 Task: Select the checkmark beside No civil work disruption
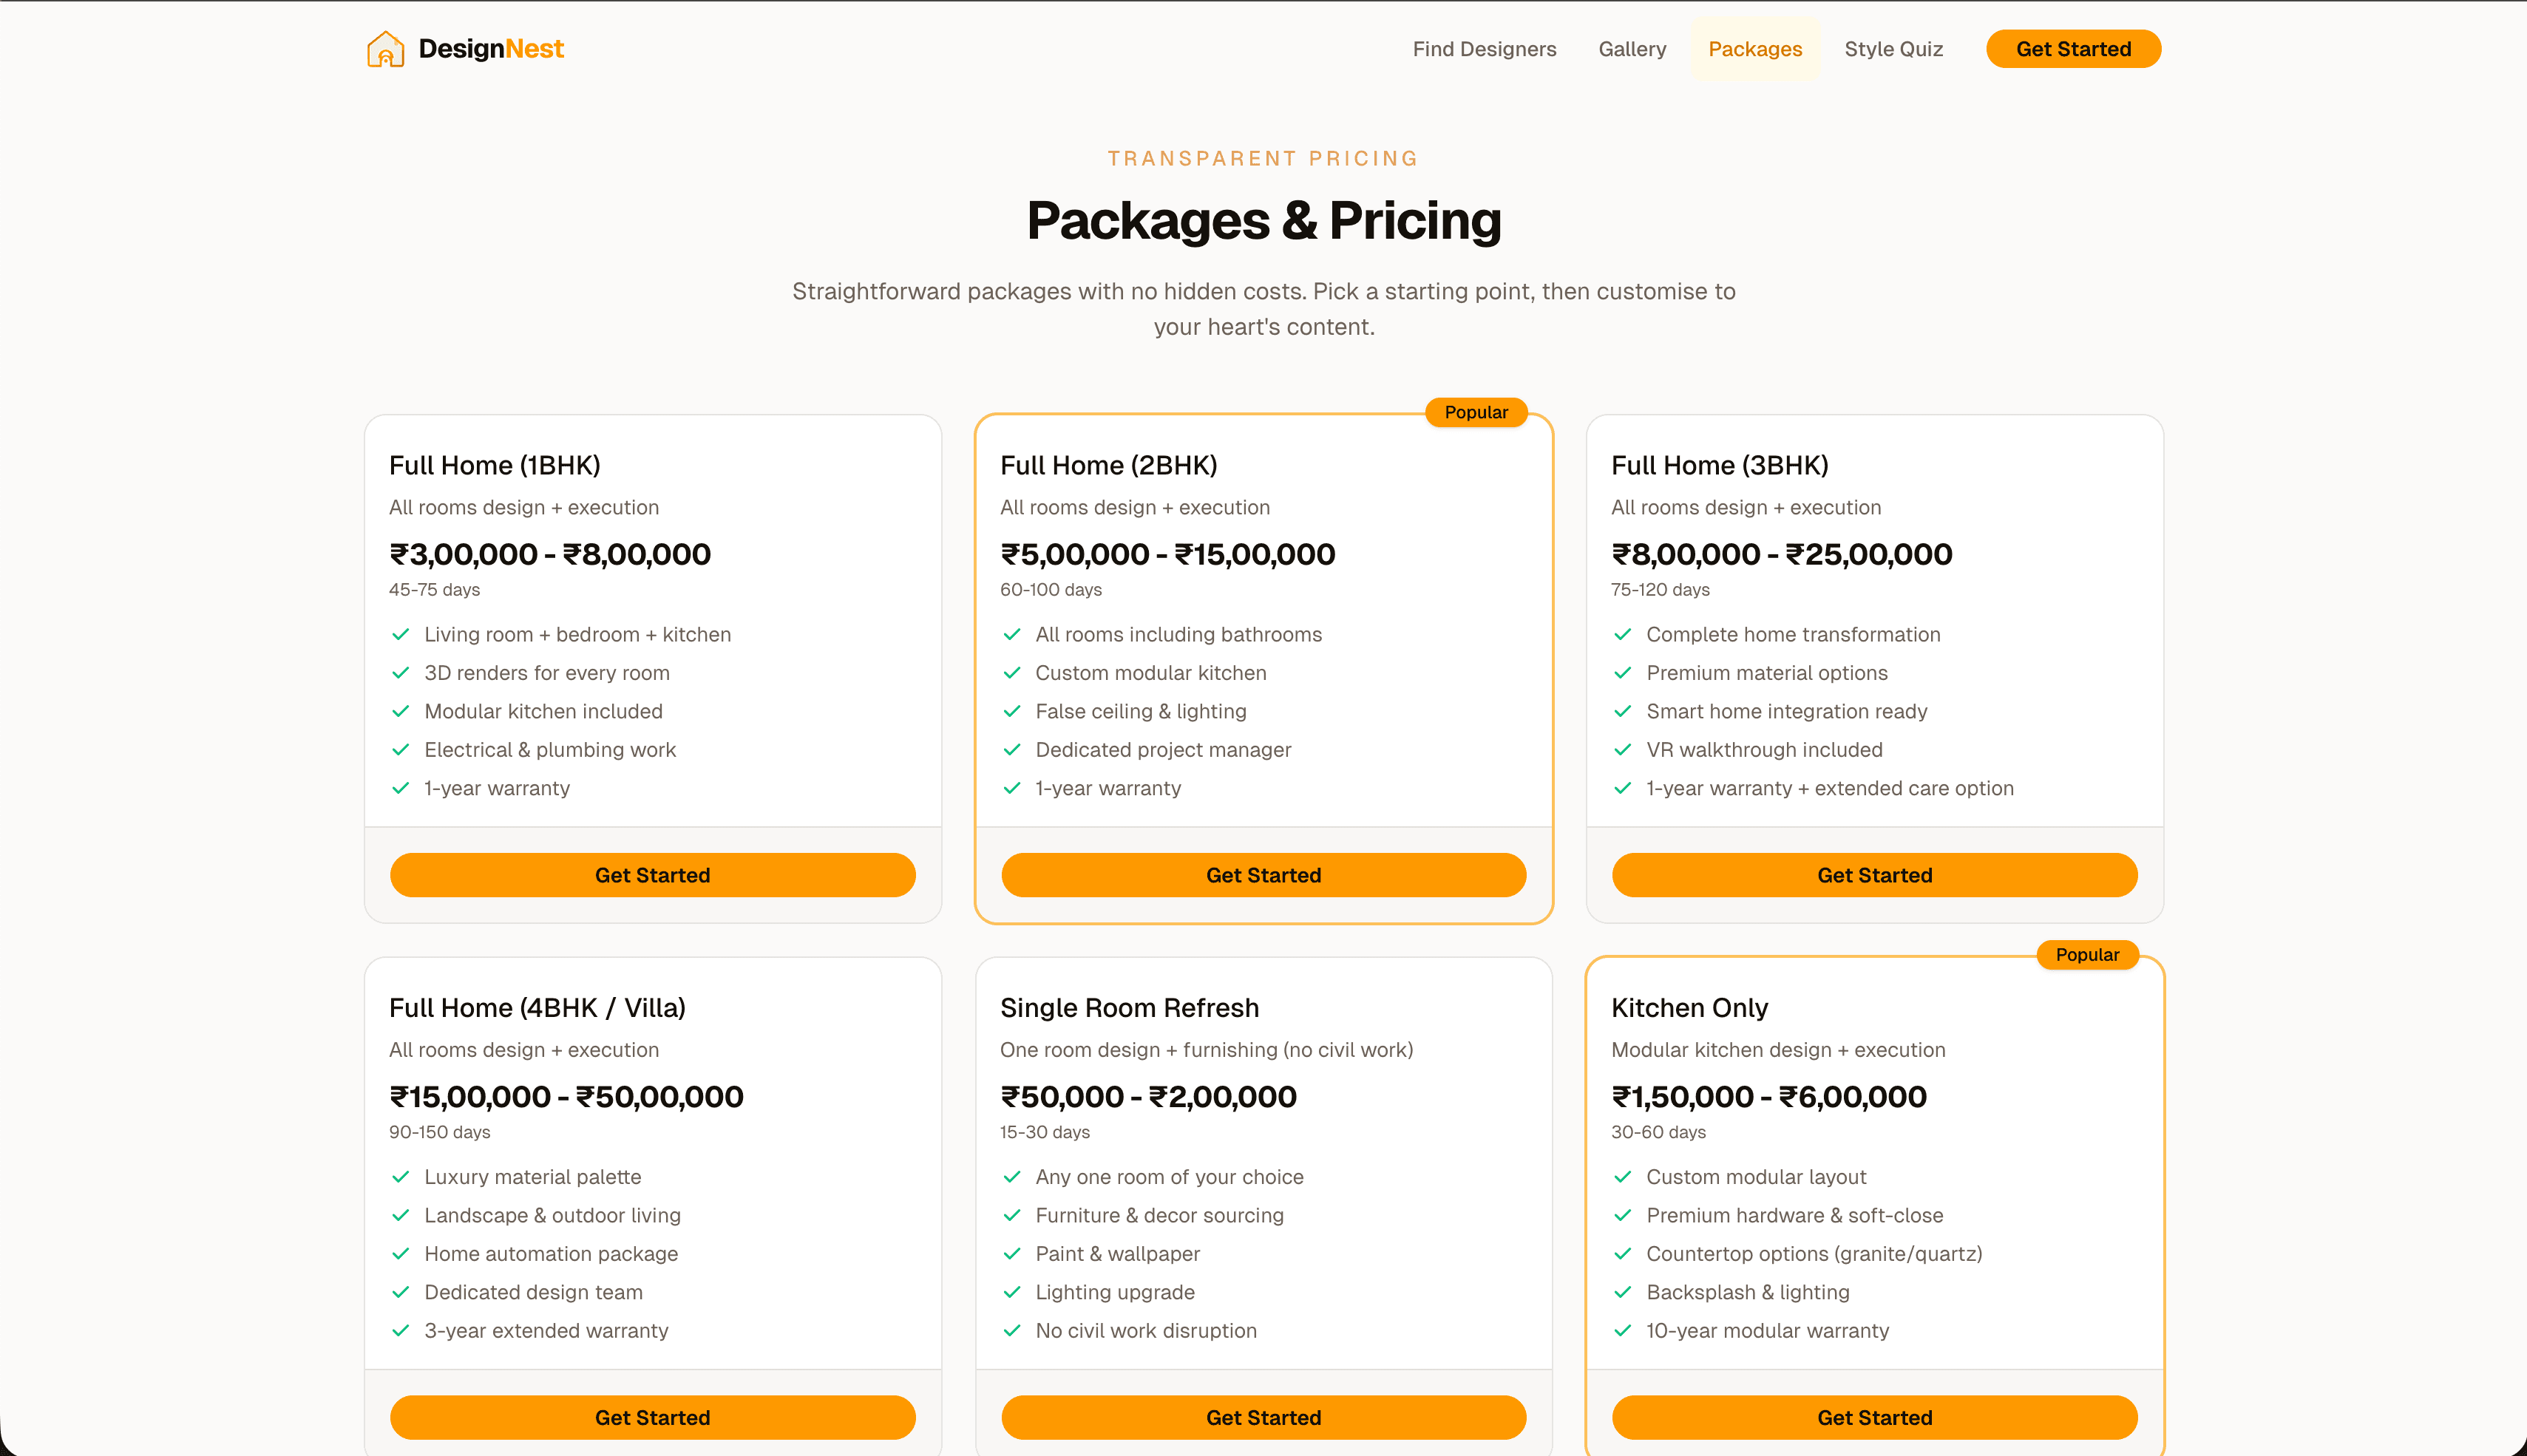point(1012,1330)
